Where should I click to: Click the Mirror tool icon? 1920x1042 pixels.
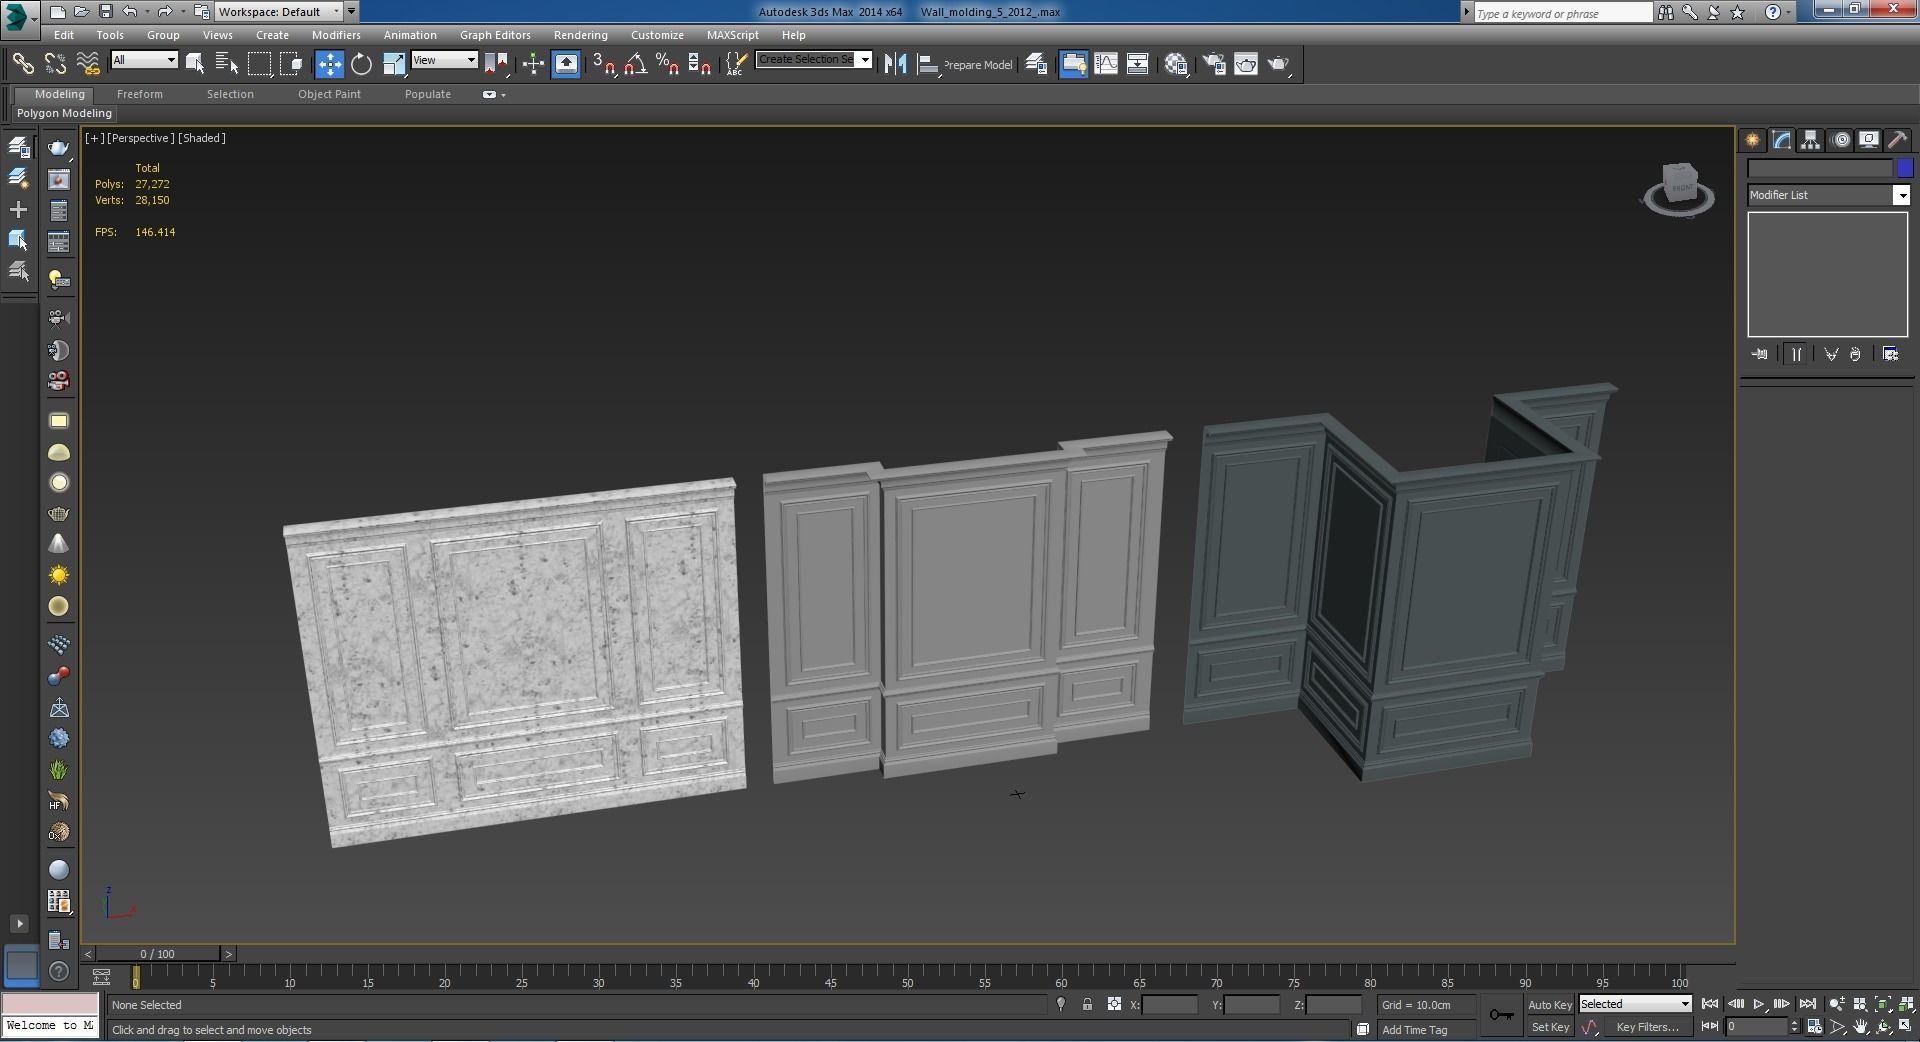pyautogui.click(x=895, y=64)
